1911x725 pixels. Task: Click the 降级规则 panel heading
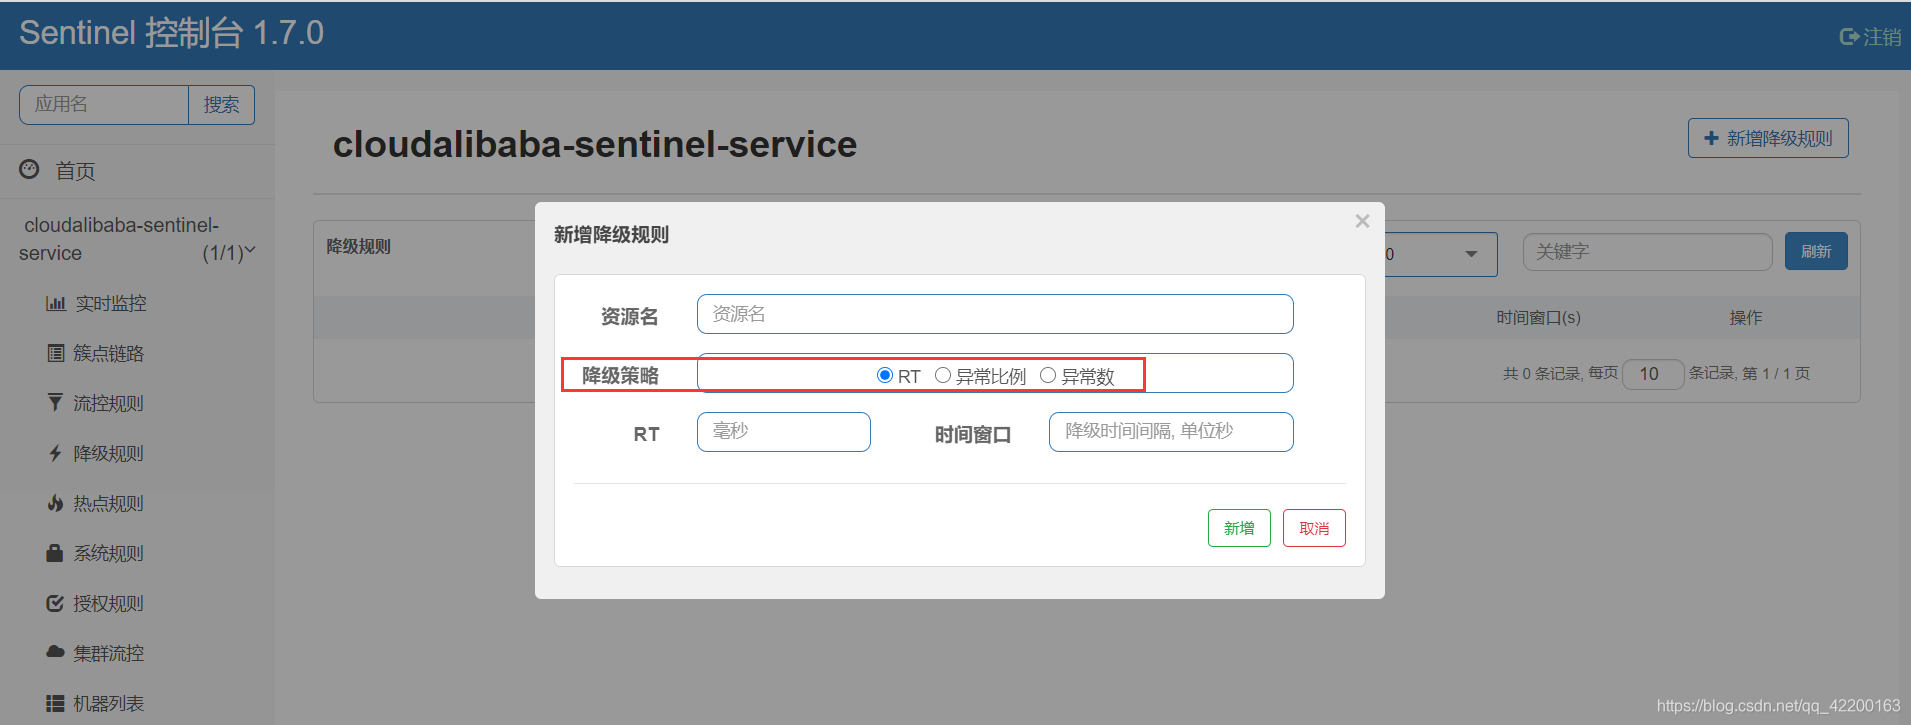point(358,246)
